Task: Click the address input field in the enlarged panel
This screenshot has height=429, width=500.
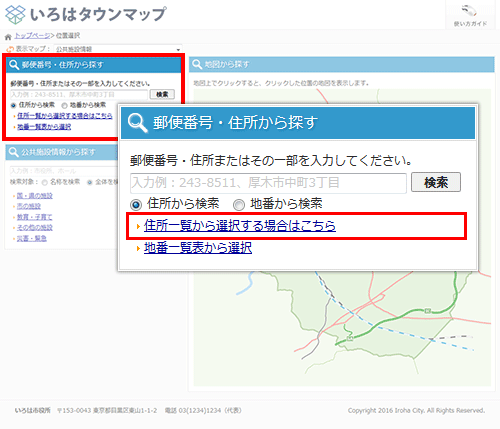Action: click(x=268, y=183)
